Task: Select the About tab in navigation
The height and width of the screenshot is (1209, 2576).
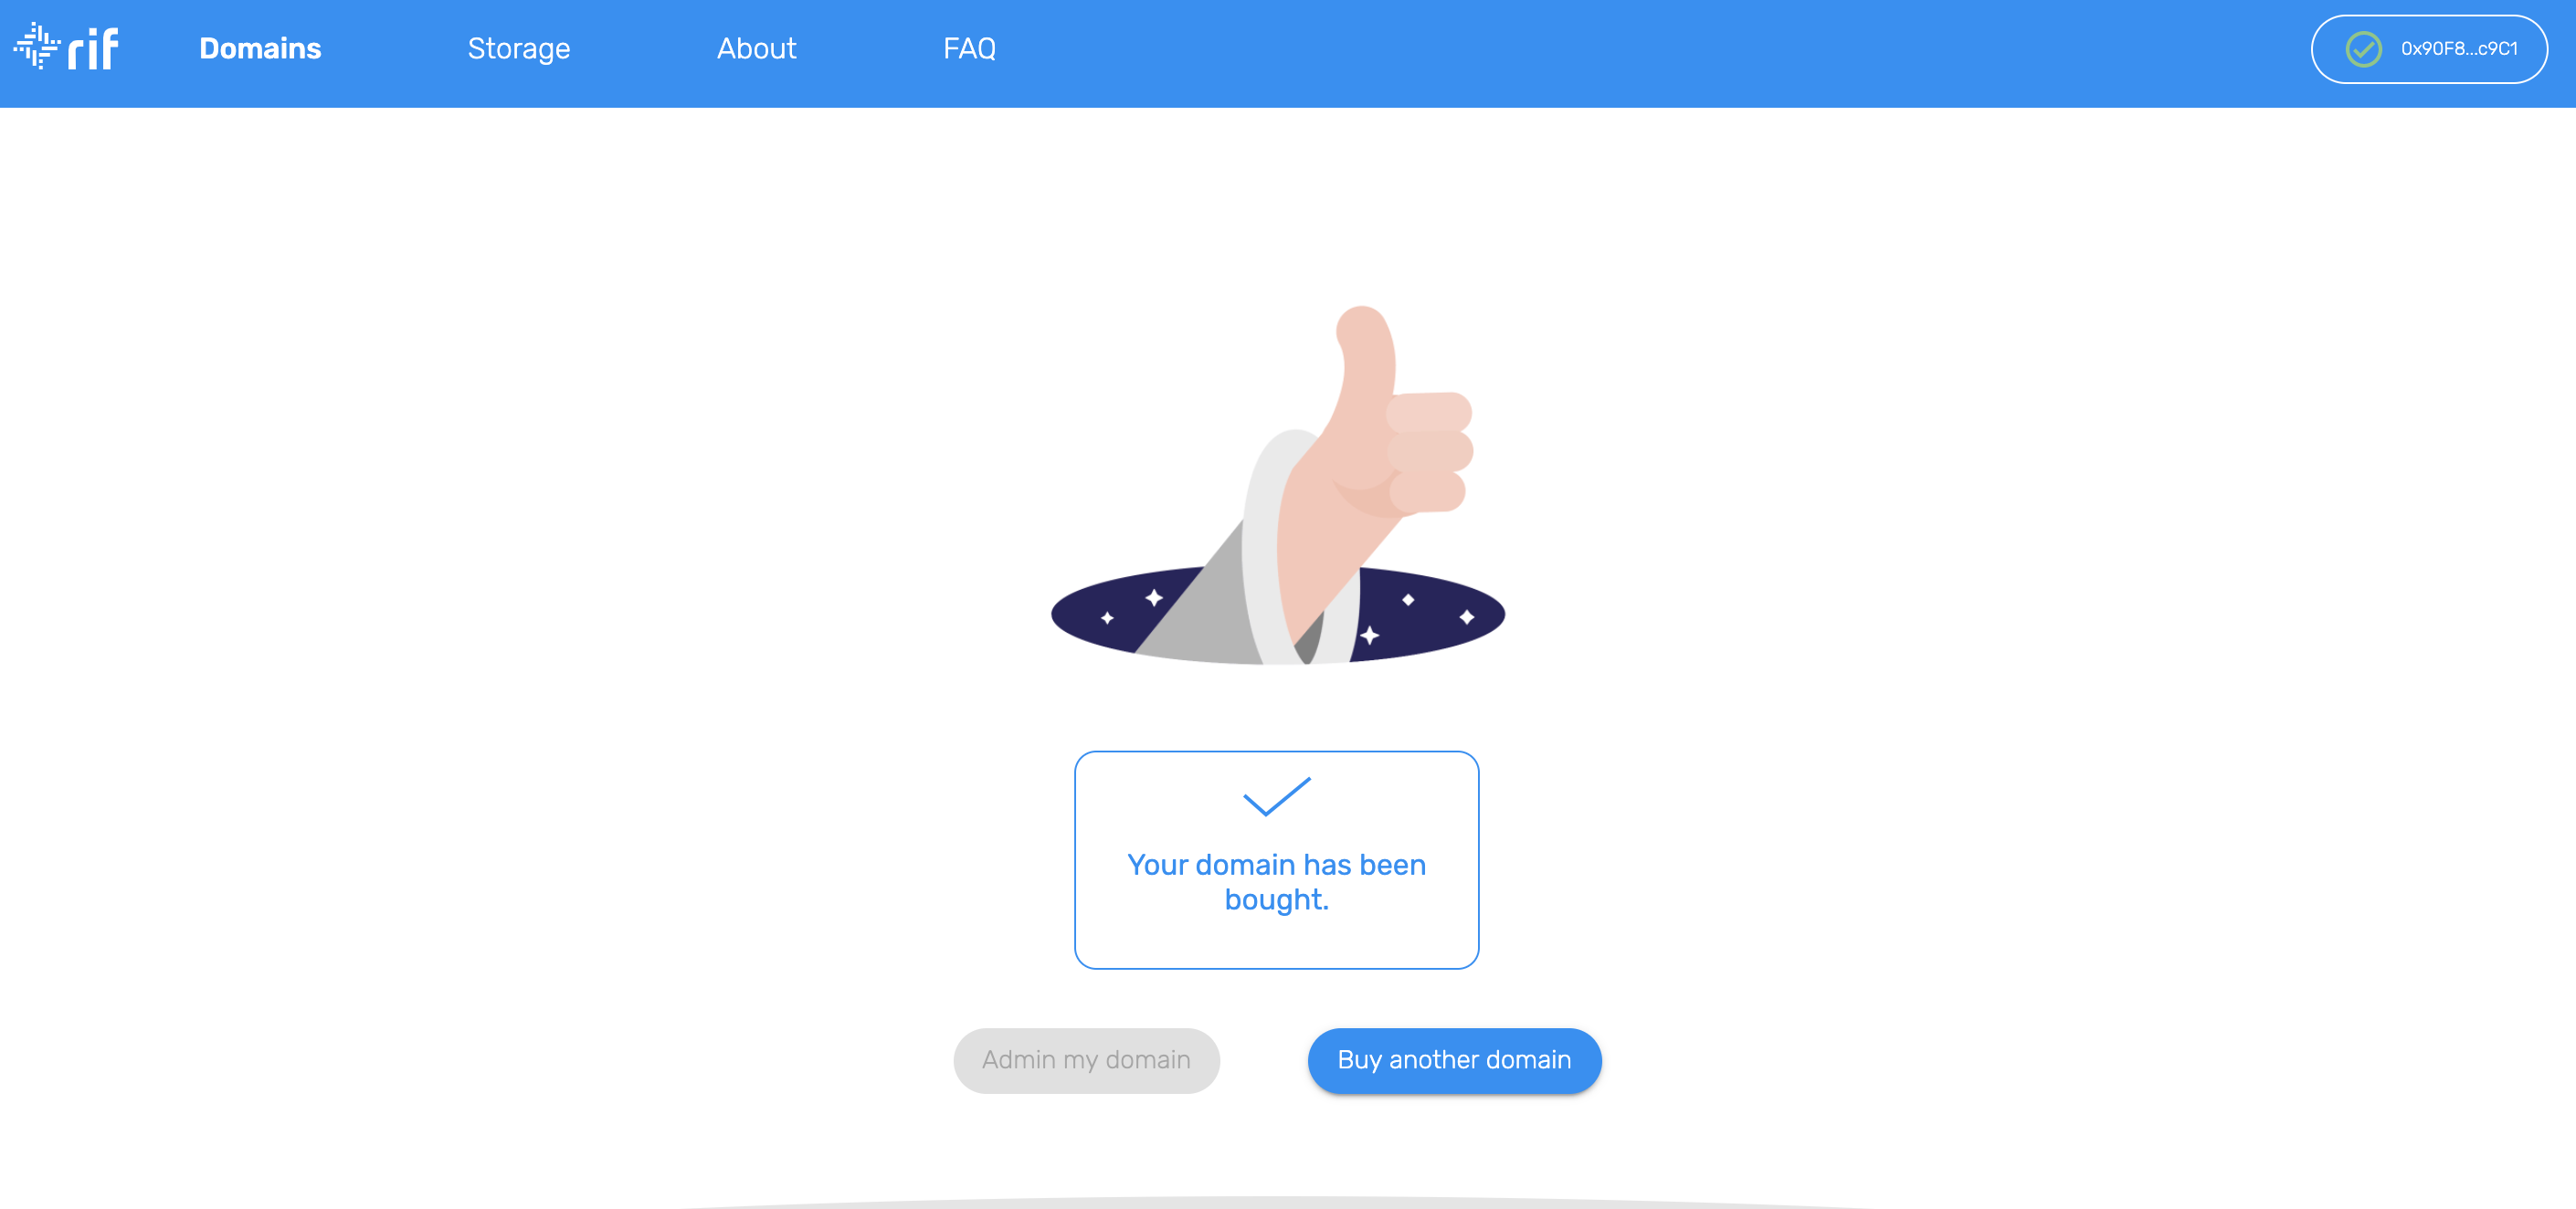Action: 757,49
